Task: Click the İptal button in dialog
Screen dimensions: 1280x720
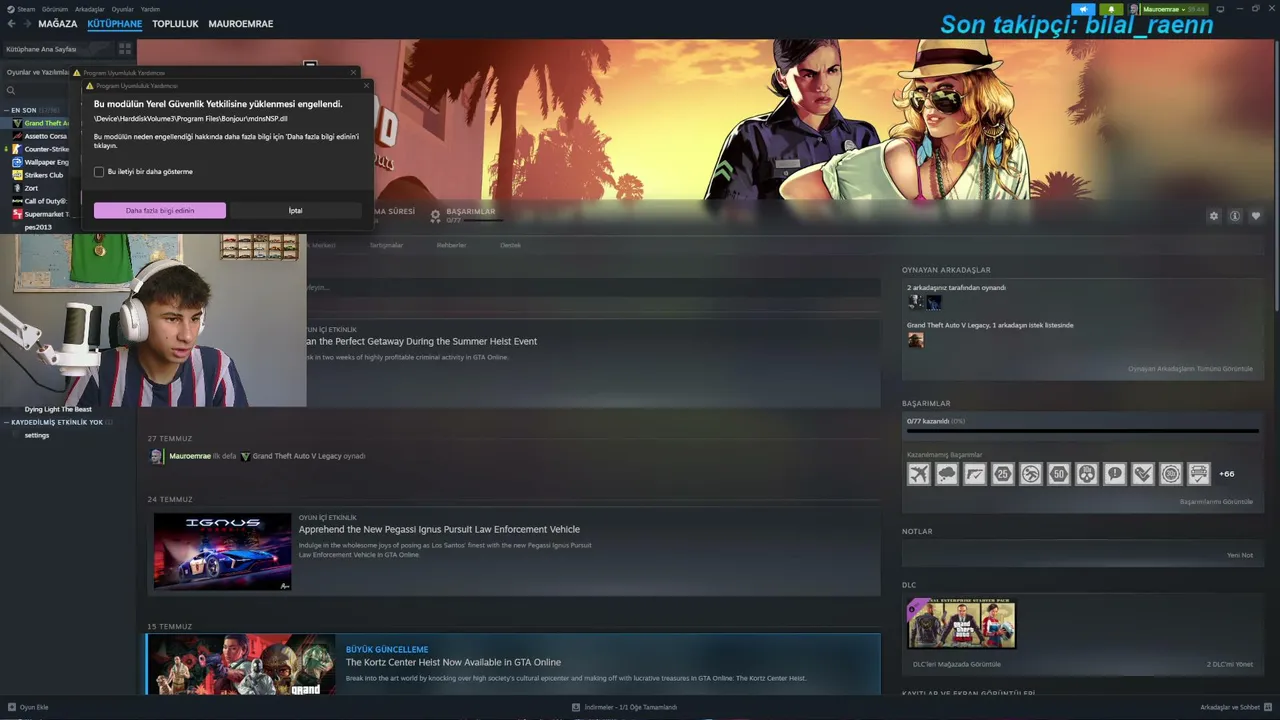Action: point(295,211)
